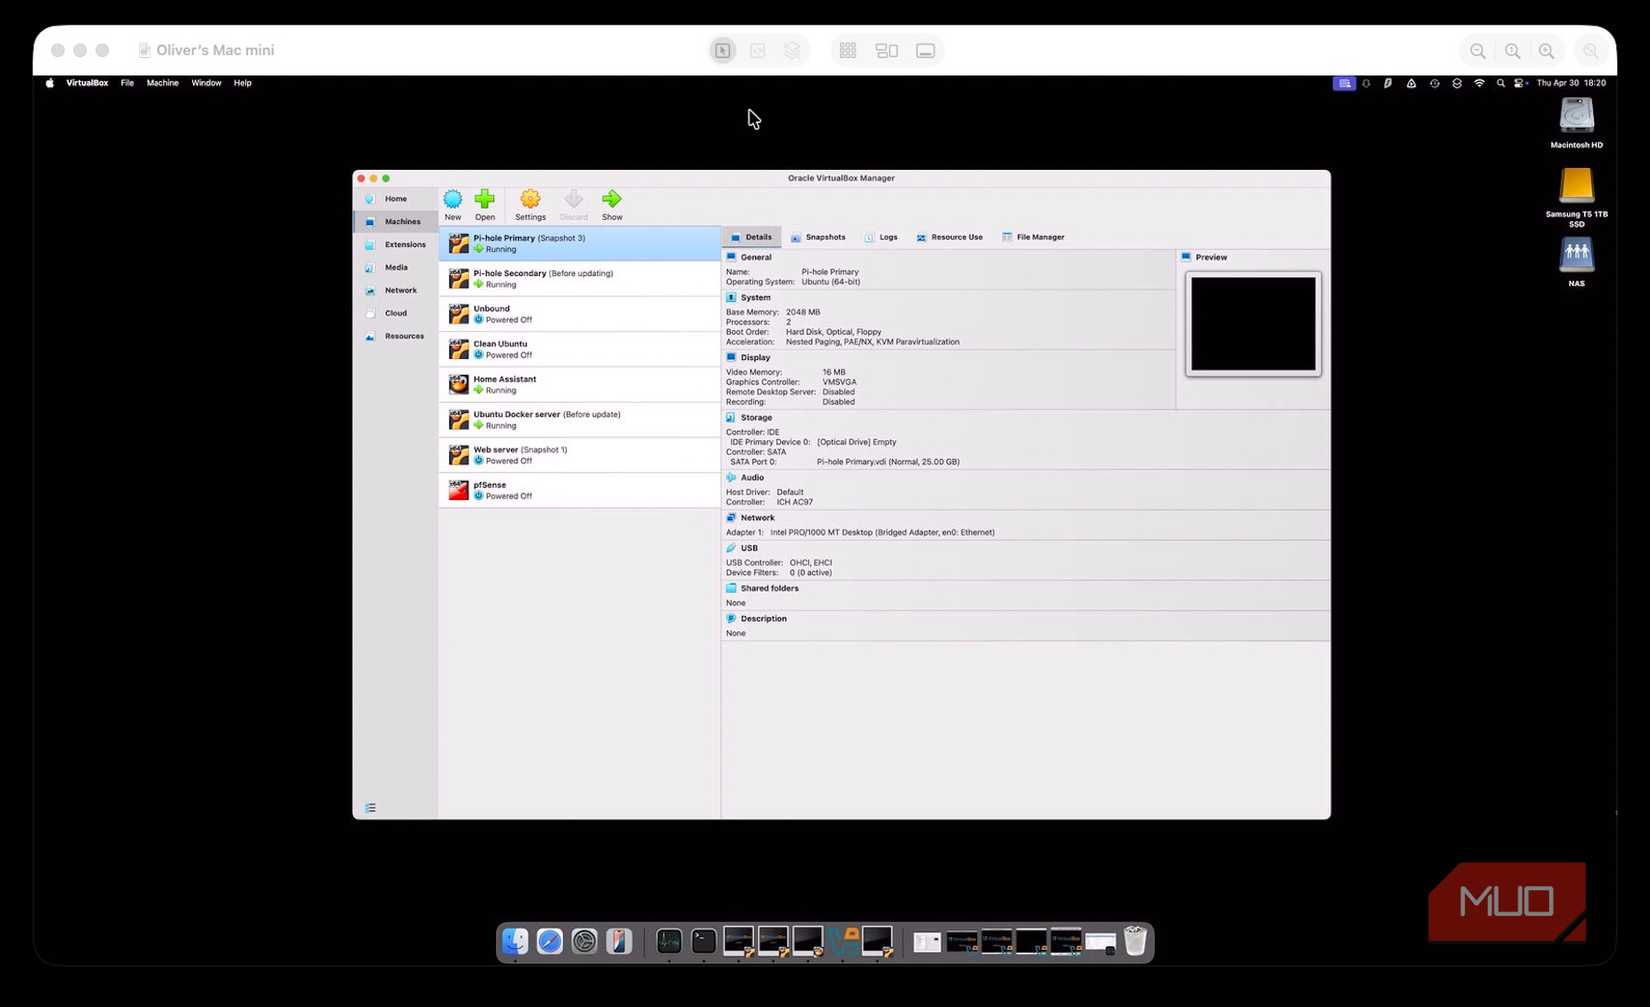Open Cloud in the VirtualBox sidebar
Viewport: 1650px width, 1007px height.
coord(395,314)
